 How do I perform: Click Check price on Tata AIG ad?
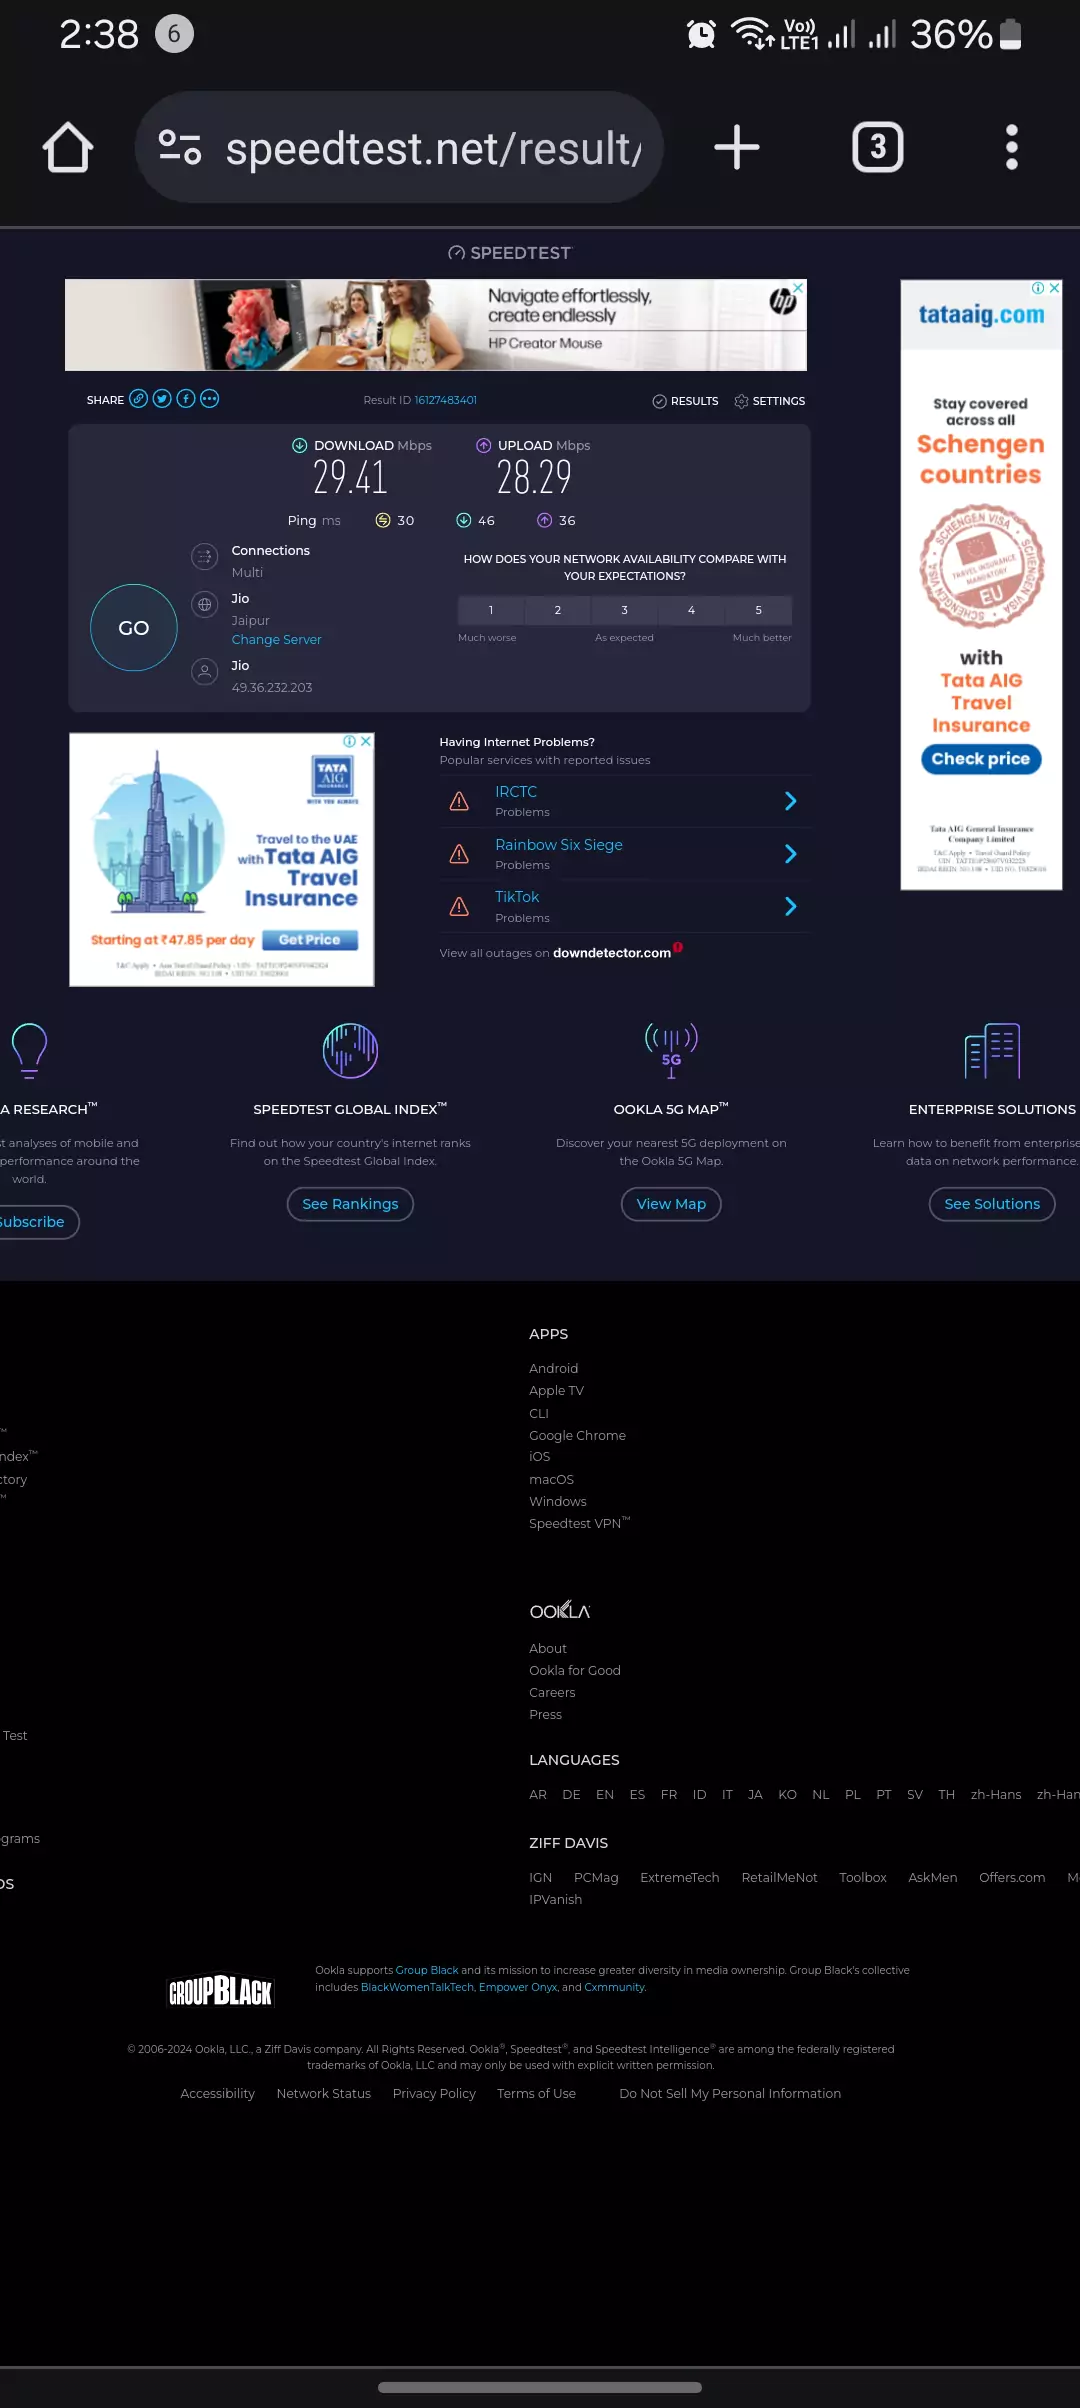pyautogui.click(x=981, y=759)
